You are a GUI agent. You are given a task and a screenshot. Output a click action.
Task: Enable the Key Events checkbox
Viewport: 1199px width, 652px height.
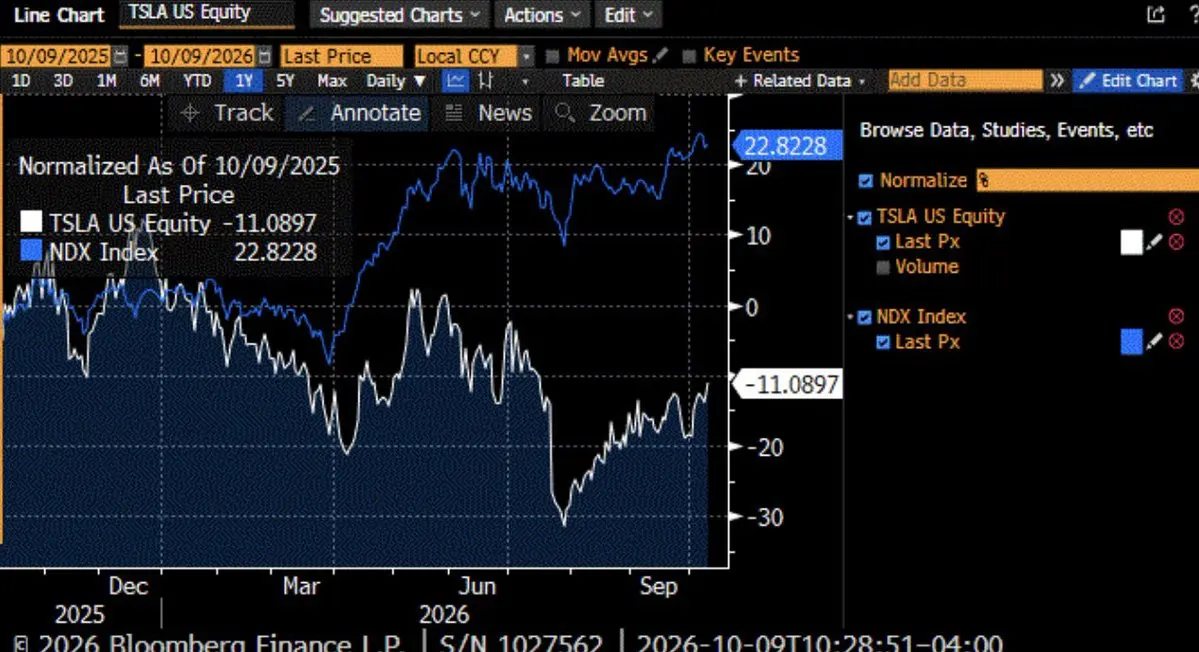[x=688, y=56]
